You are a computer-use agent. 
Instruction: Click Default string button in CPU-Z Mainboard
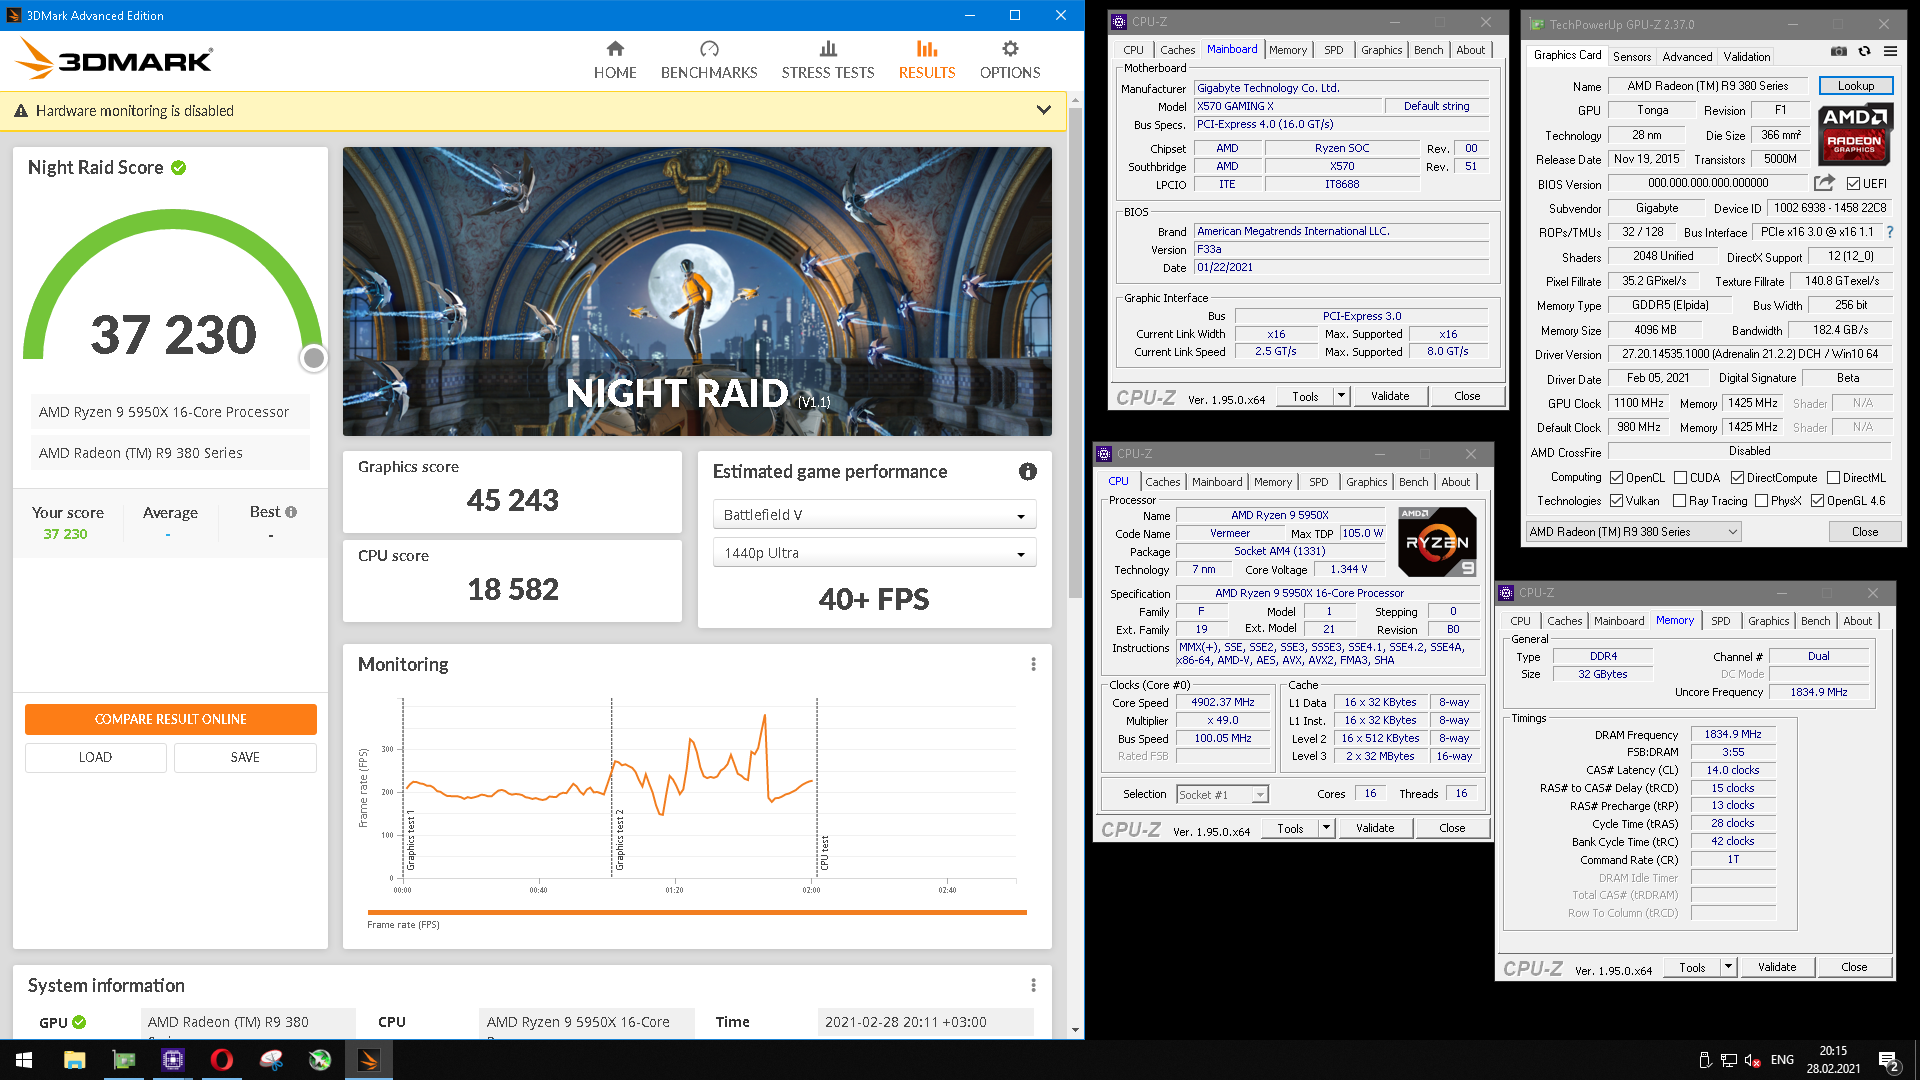(x=1436, y=106)
